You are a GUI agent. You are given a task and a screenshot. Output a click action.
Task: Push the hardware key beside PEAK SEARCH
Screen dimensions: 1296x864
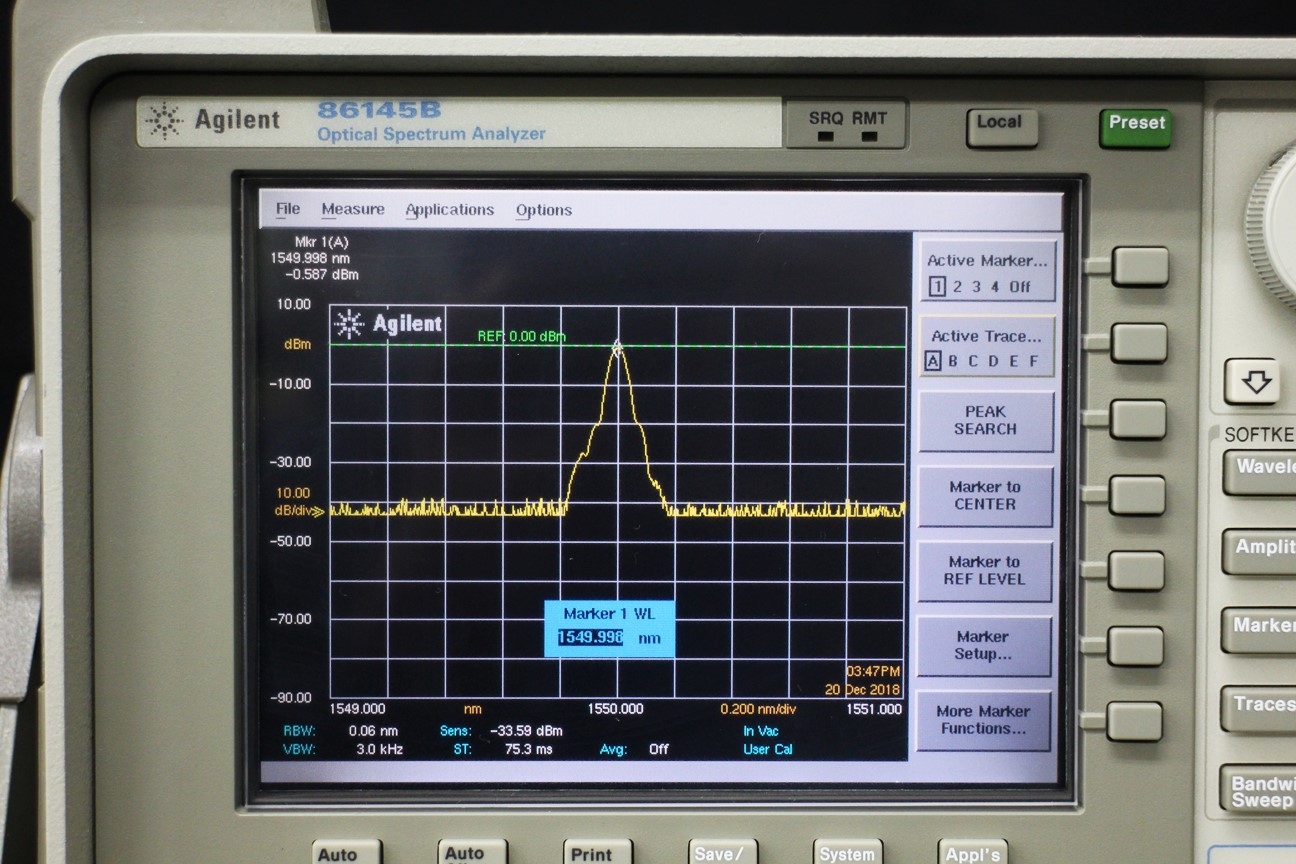pos(1138,420)
